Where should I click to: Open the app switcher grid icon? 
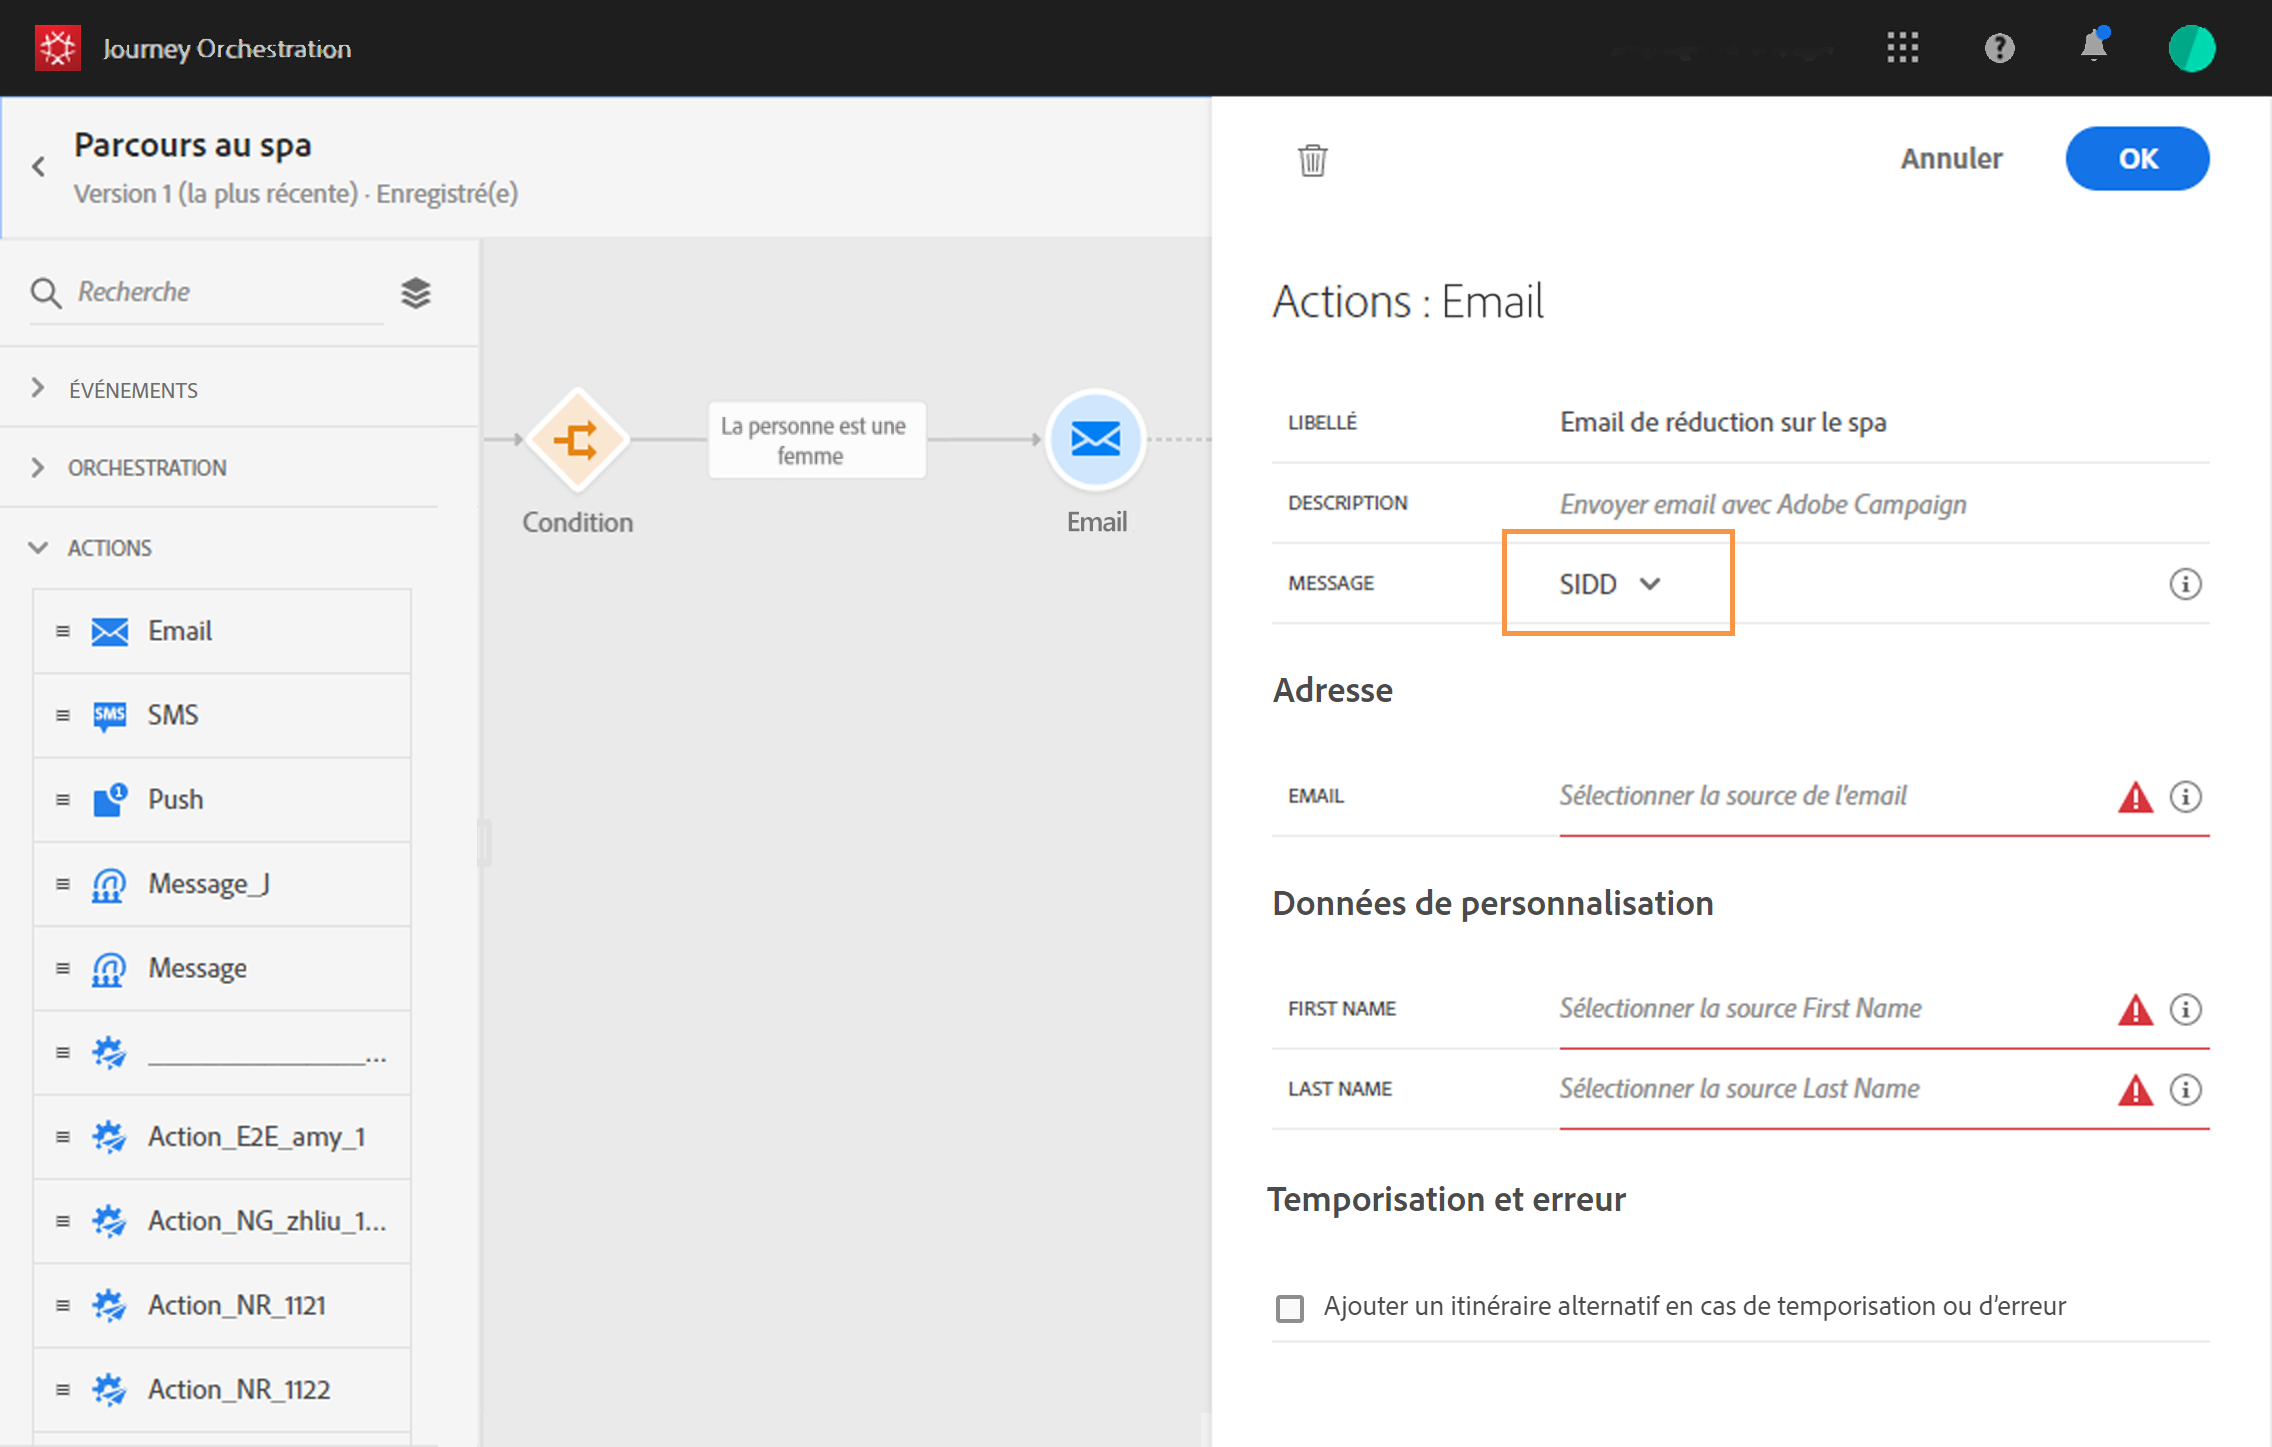click(1902, 47)
